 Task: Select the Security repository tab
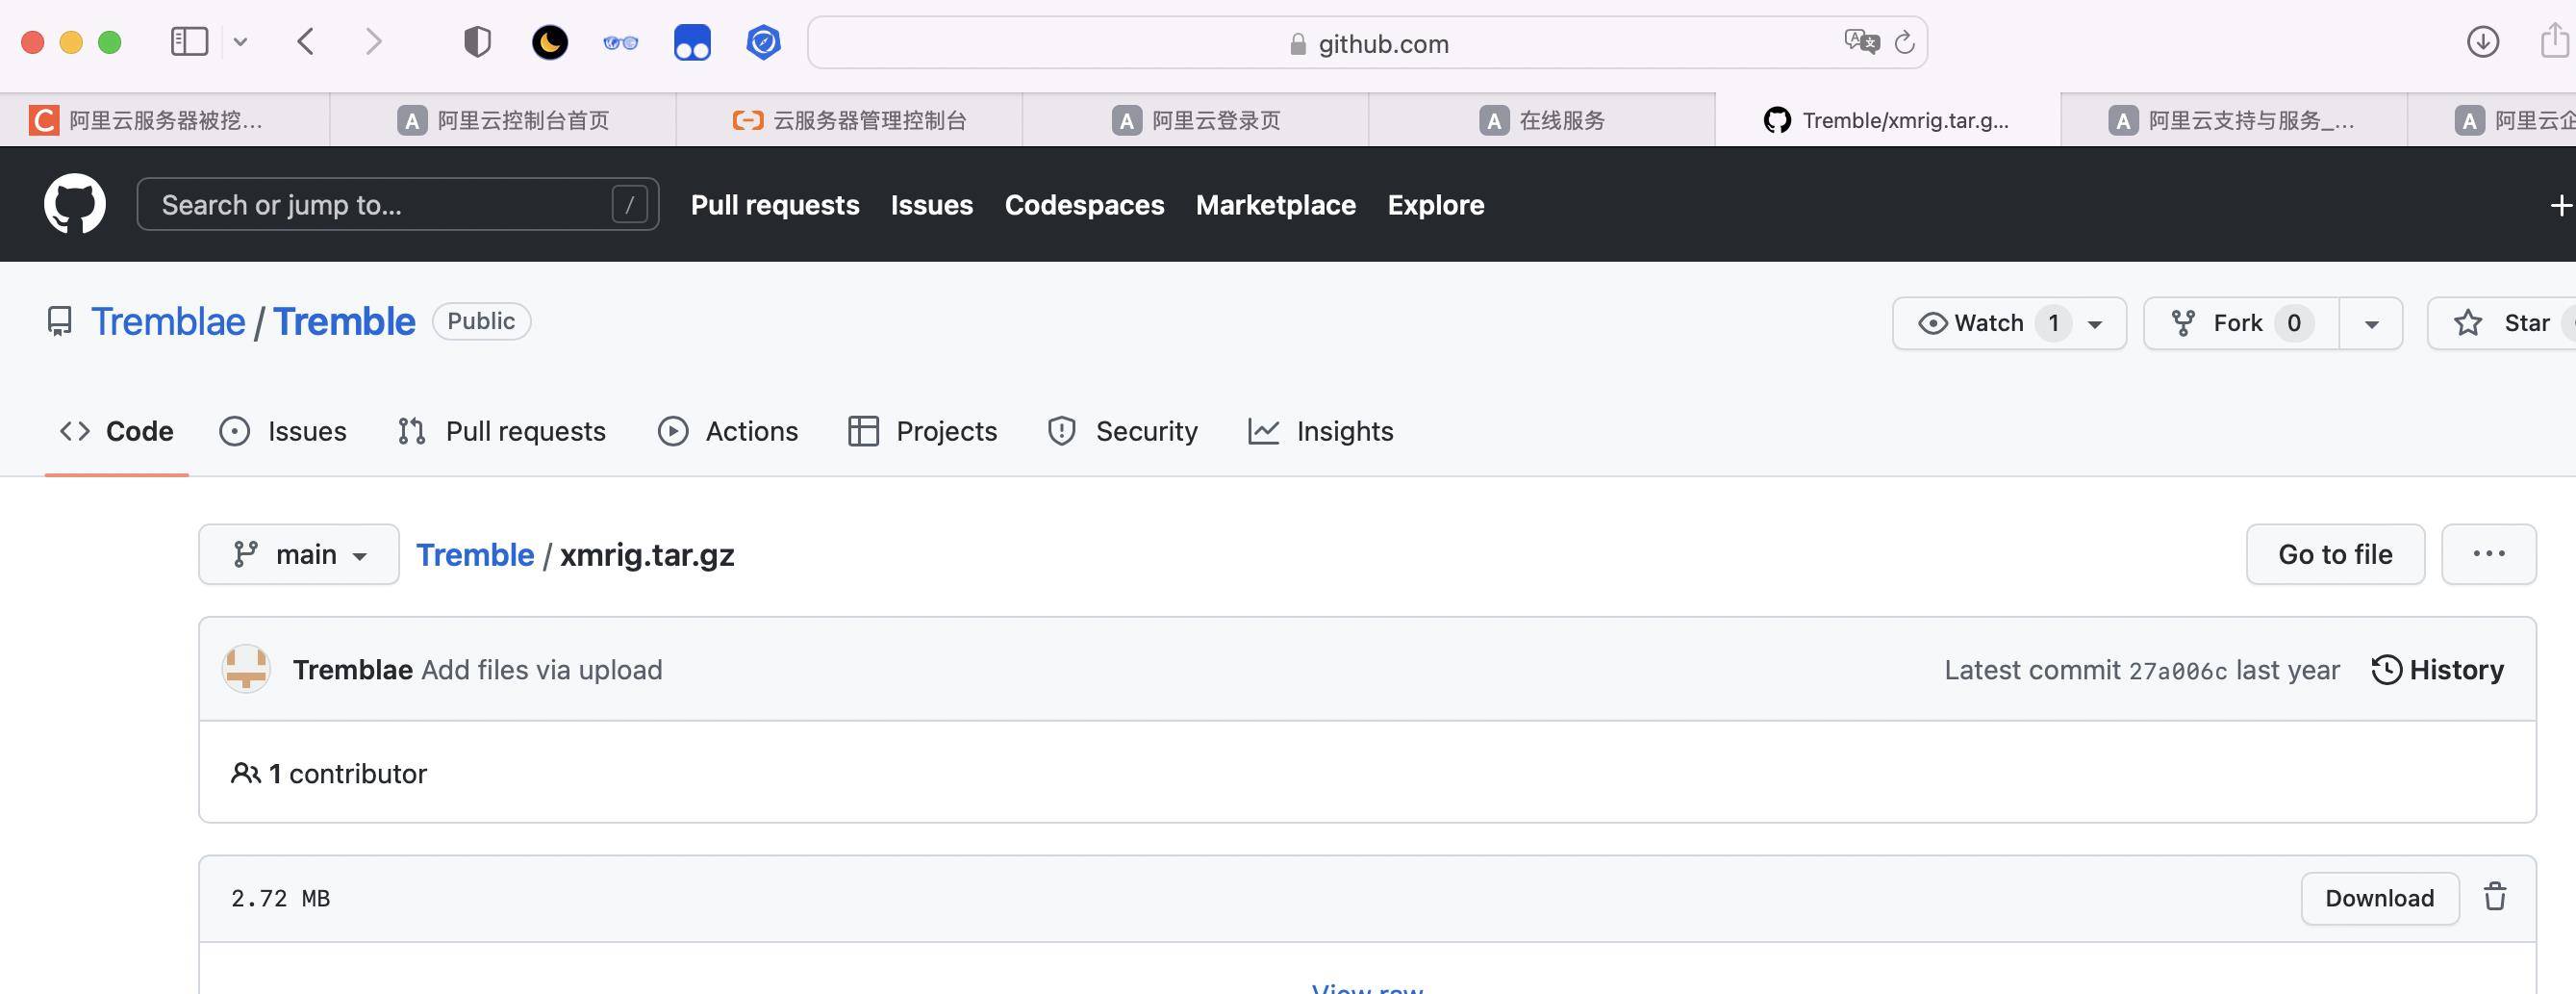coord(1122,431)
